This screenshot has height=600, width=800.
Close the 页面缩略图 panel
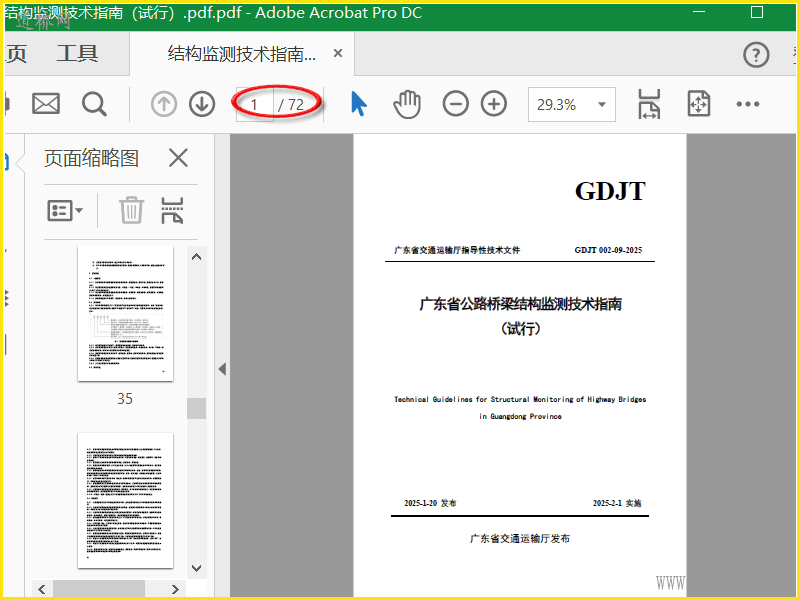pyautogui.click(x=178, y=158)
